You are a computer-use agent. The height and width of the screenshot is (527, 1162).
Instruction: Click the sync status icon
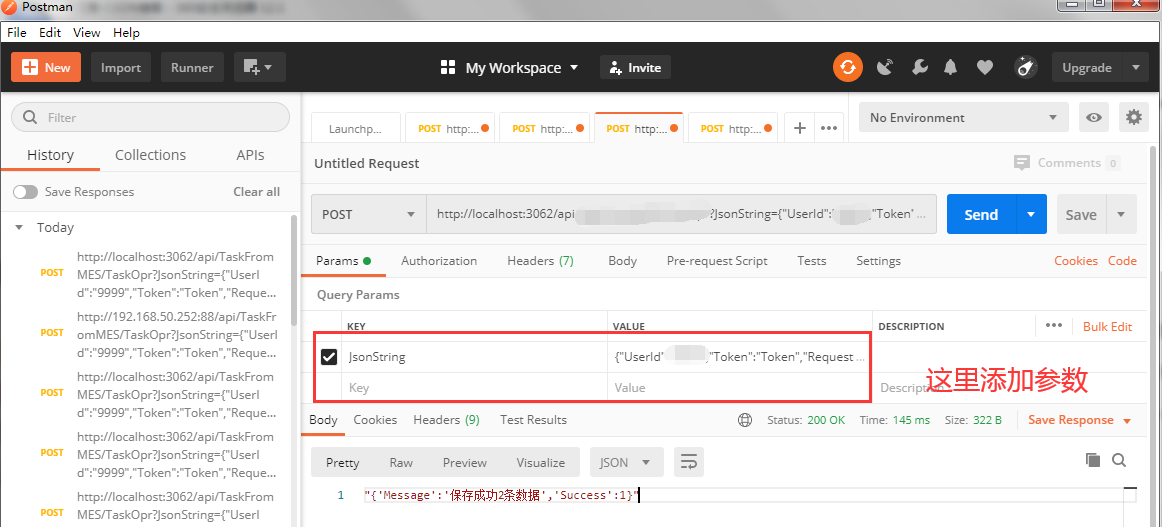coord(848,67)
